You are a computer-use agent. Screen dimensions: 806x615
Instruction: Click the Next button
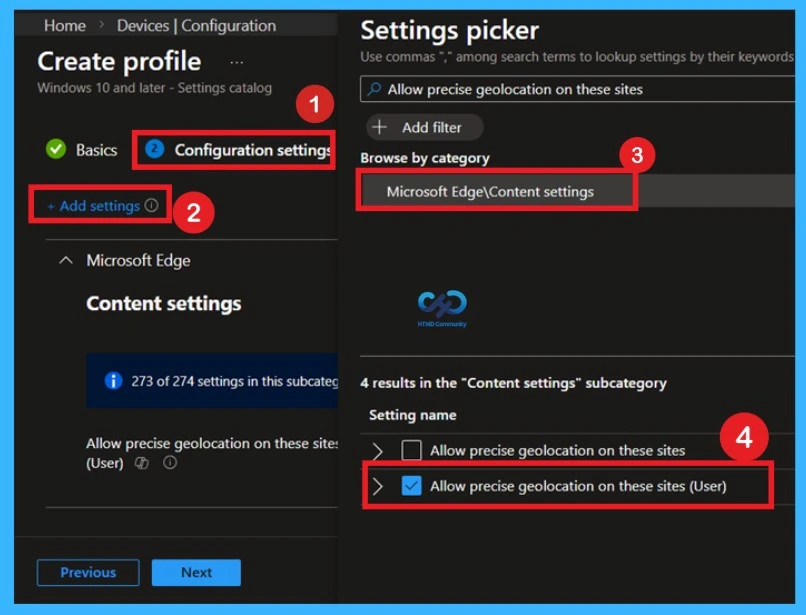tap(196, 572)
